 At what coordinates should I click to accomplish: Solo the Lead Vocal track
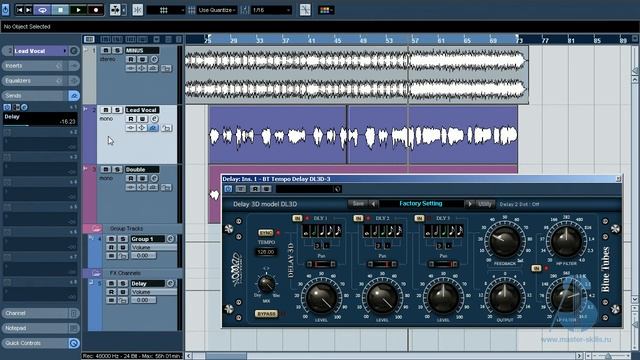click(117, 110)
